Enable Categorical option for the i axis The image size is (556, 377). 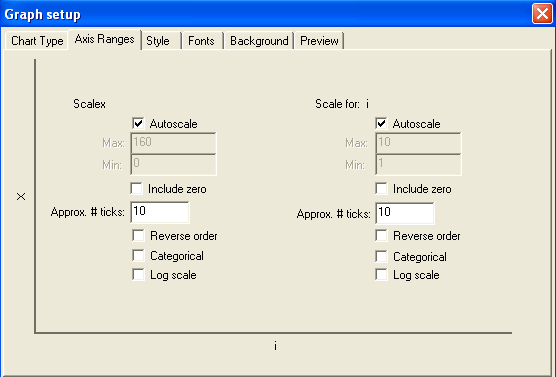382,256
